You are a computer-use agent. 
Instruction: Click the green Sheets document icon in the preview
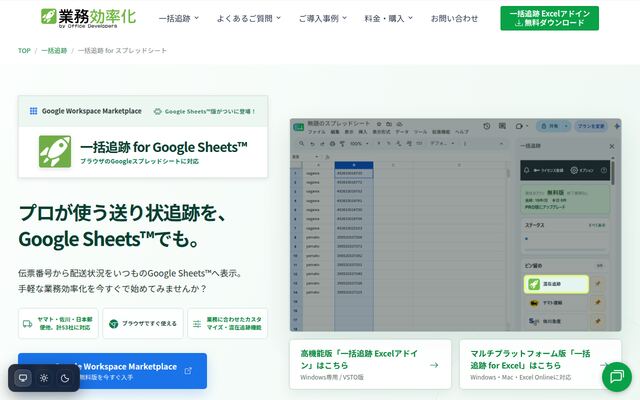(x=298, y=127)
